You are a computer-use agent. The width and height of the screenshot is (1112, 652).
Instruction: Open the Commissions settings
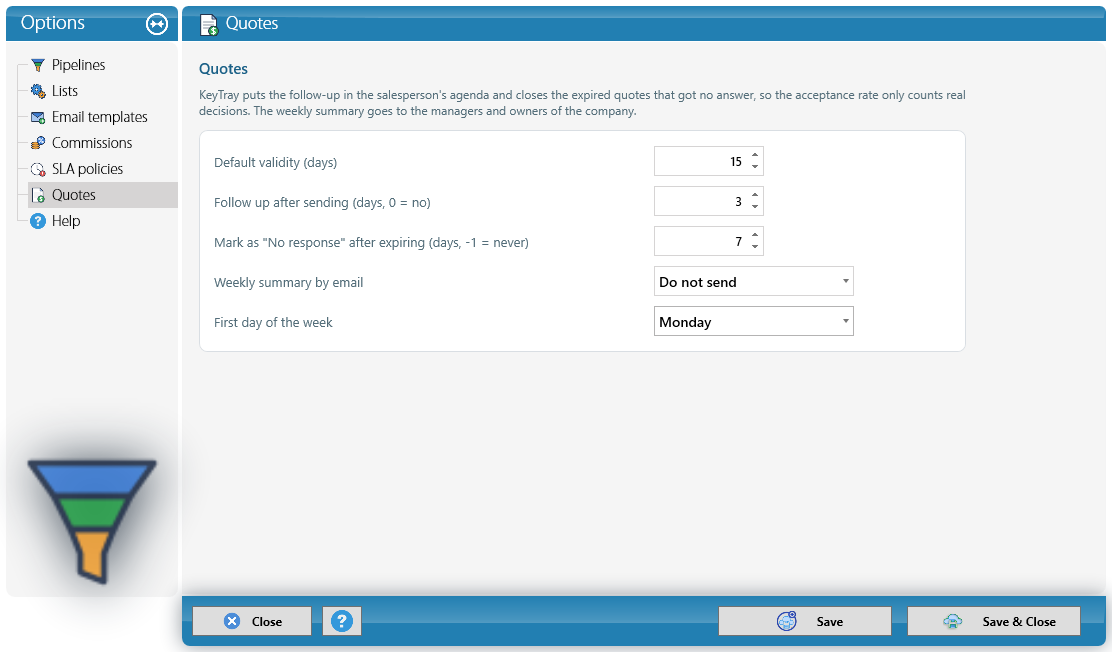click(91, 143)
